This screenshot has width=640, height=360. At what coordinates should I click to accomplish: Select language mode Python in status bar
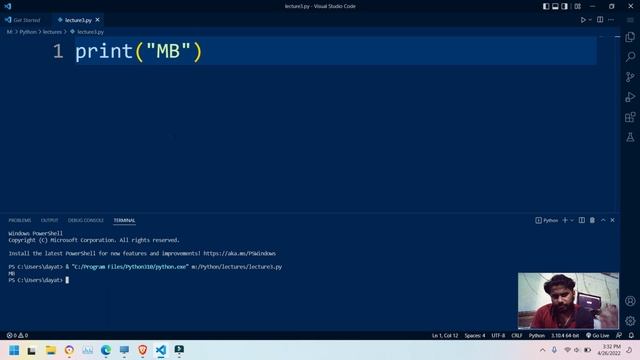pyautogui.click(x=537, y=336)
